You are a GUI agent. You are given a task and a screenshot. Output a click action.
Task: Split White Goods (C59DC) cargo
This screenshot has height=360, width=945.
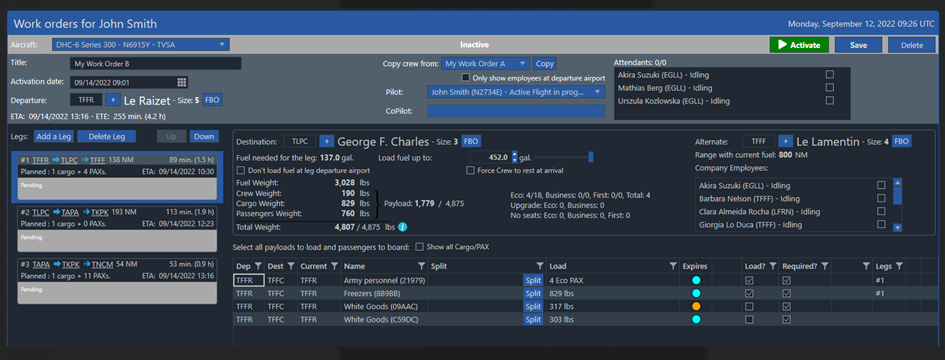(x=533, y=320)
